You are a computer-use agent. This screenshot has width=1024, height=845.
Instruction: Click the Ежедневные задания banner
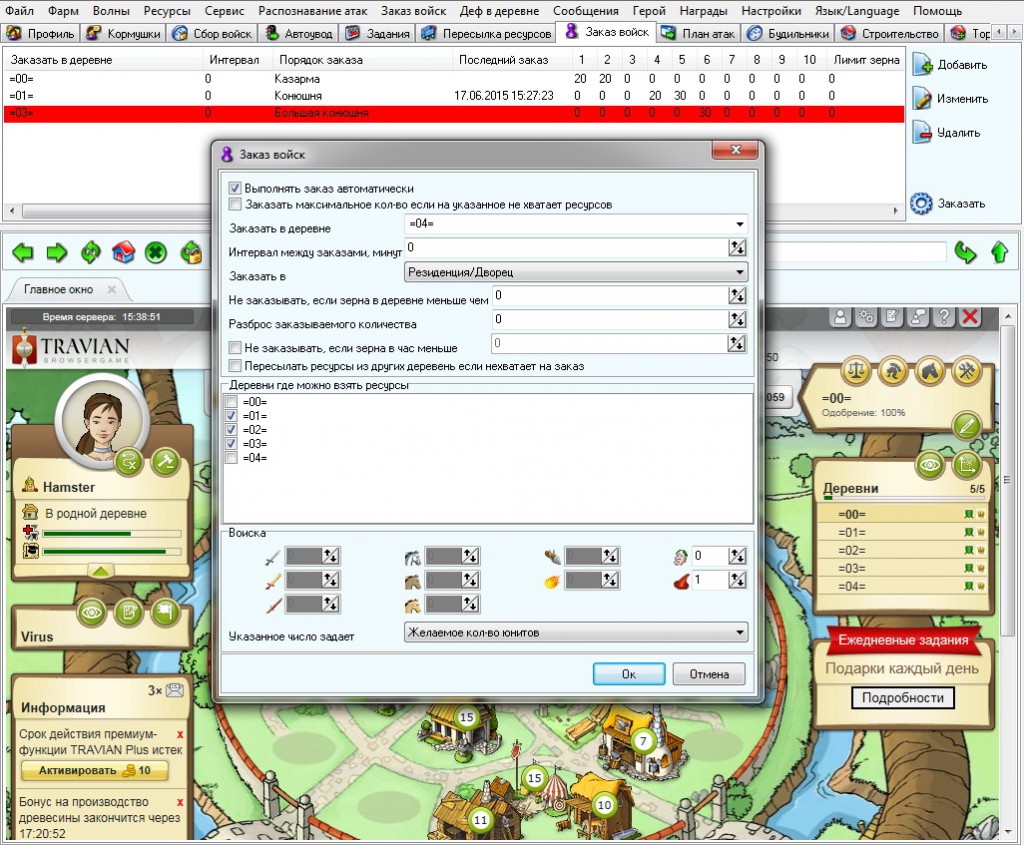click(x=903, y=640)
